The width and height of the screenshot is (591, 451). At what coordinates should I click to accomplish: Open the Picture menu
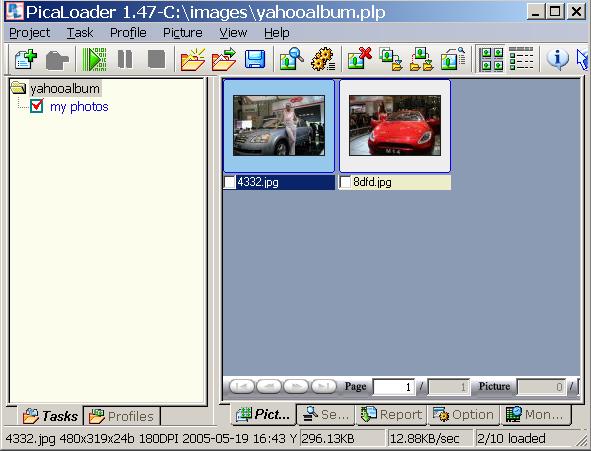pos(183,33)
